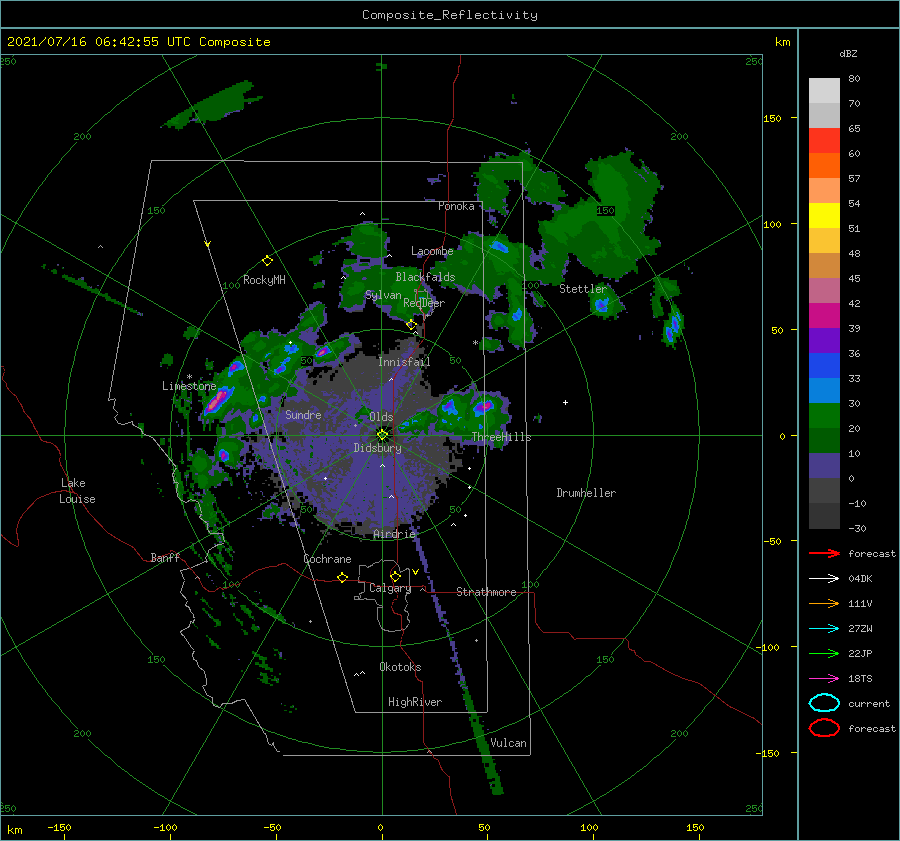Screen dimensions: 900x841
Task: Select the white 04DK arrow legend entry
Action: 824,579
